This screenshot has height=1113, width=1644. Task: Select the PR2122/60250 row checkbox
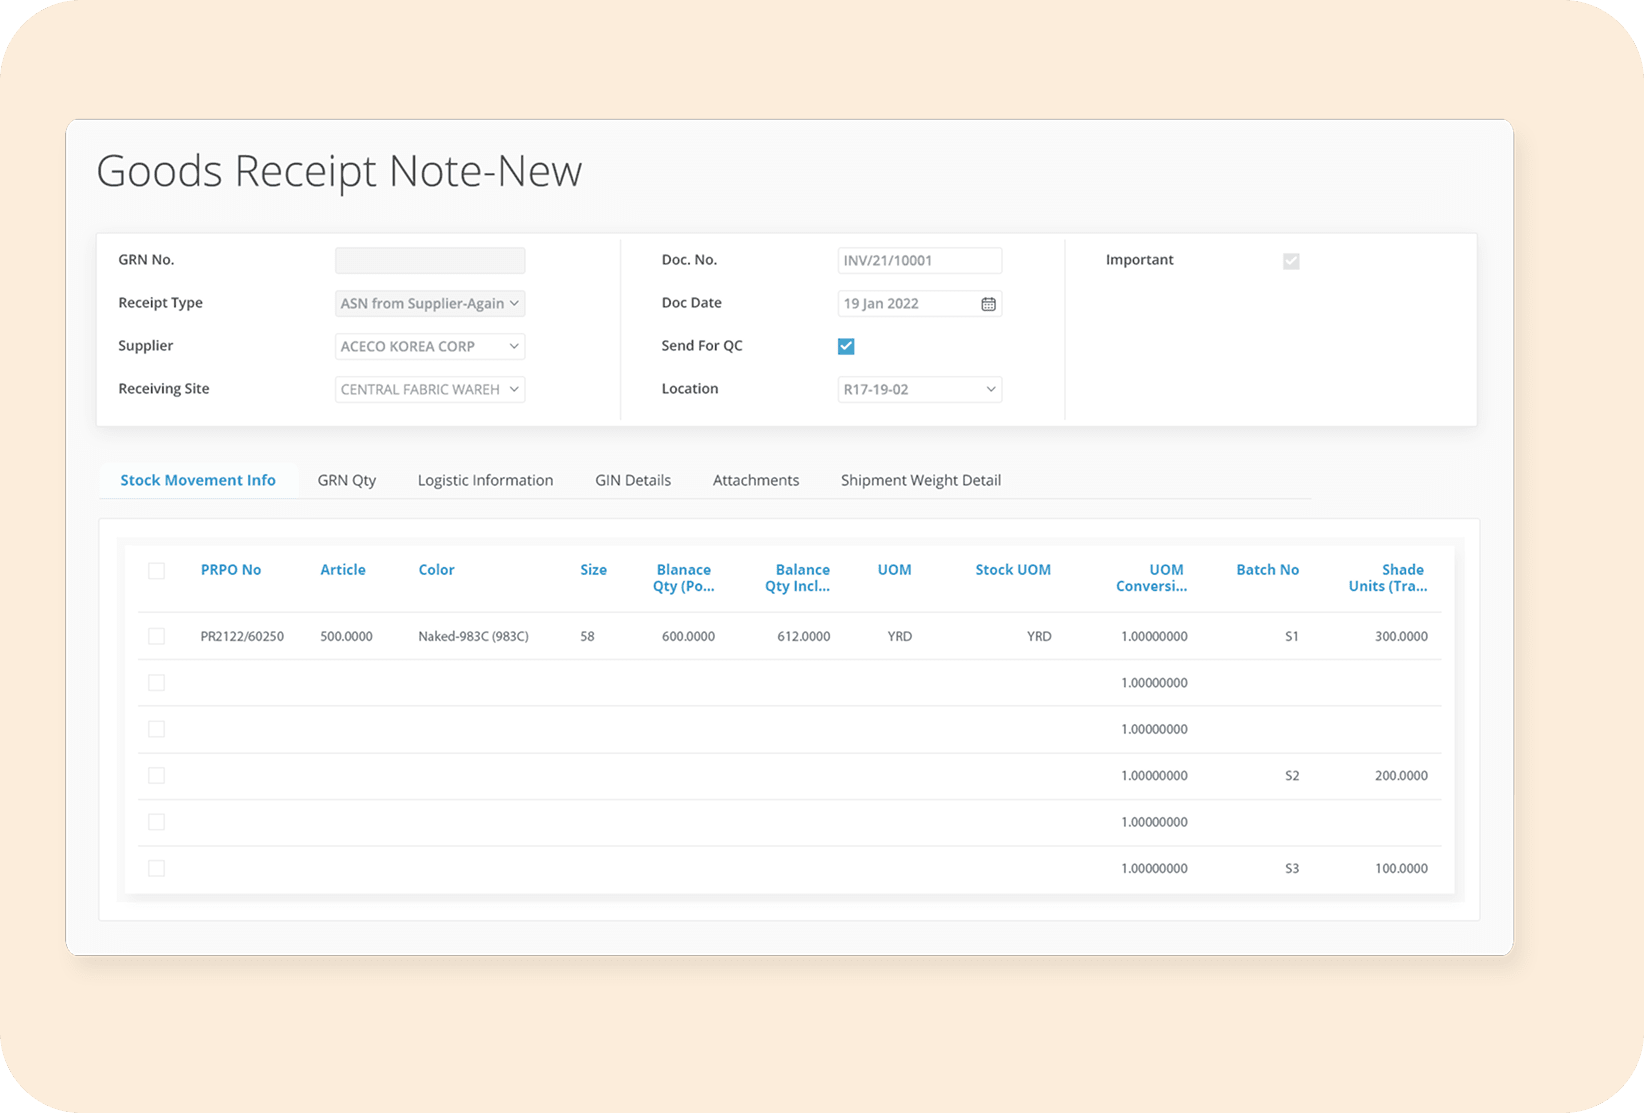(156, 637)
